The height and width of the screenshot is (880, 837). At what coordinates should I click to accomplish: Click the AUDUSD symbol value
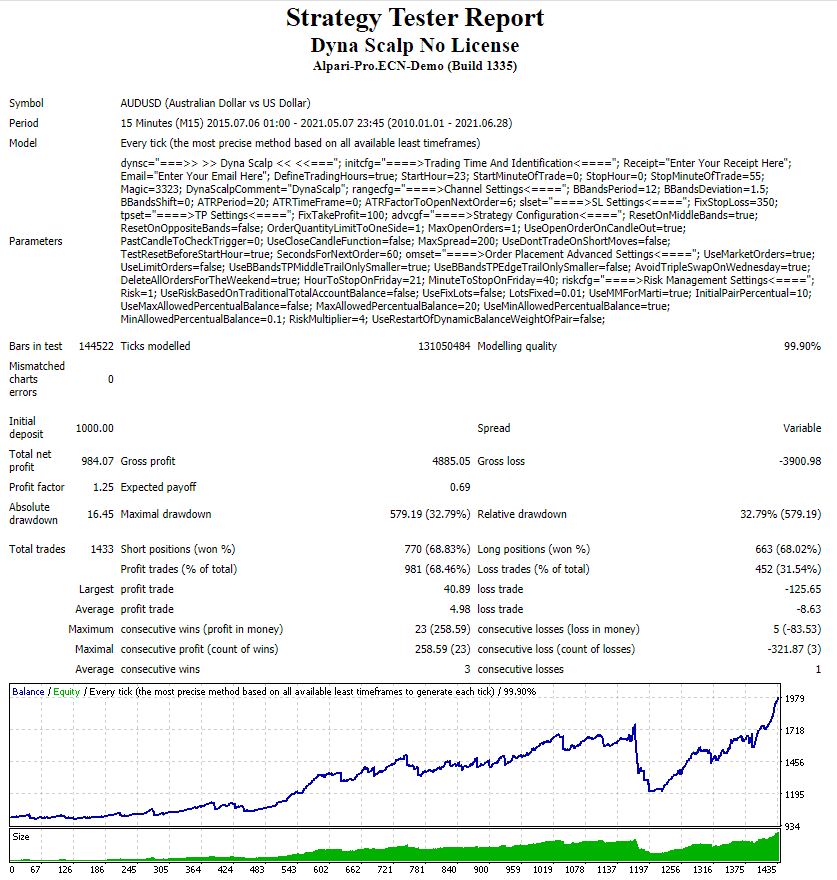coord(216,103)
